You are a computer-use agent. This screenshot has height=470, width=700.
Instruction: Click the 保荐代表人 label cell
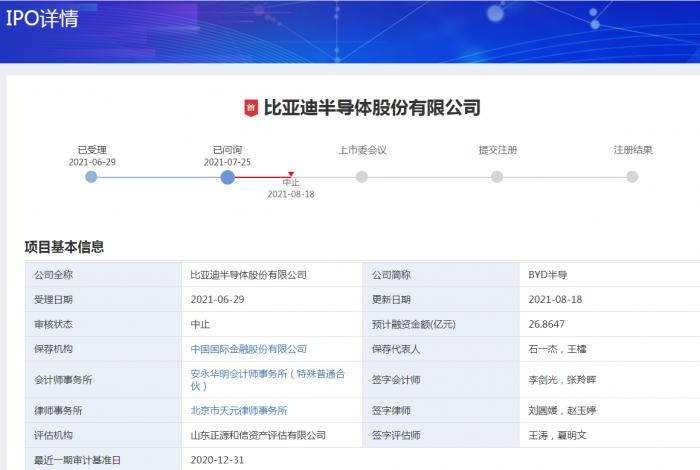441,349
